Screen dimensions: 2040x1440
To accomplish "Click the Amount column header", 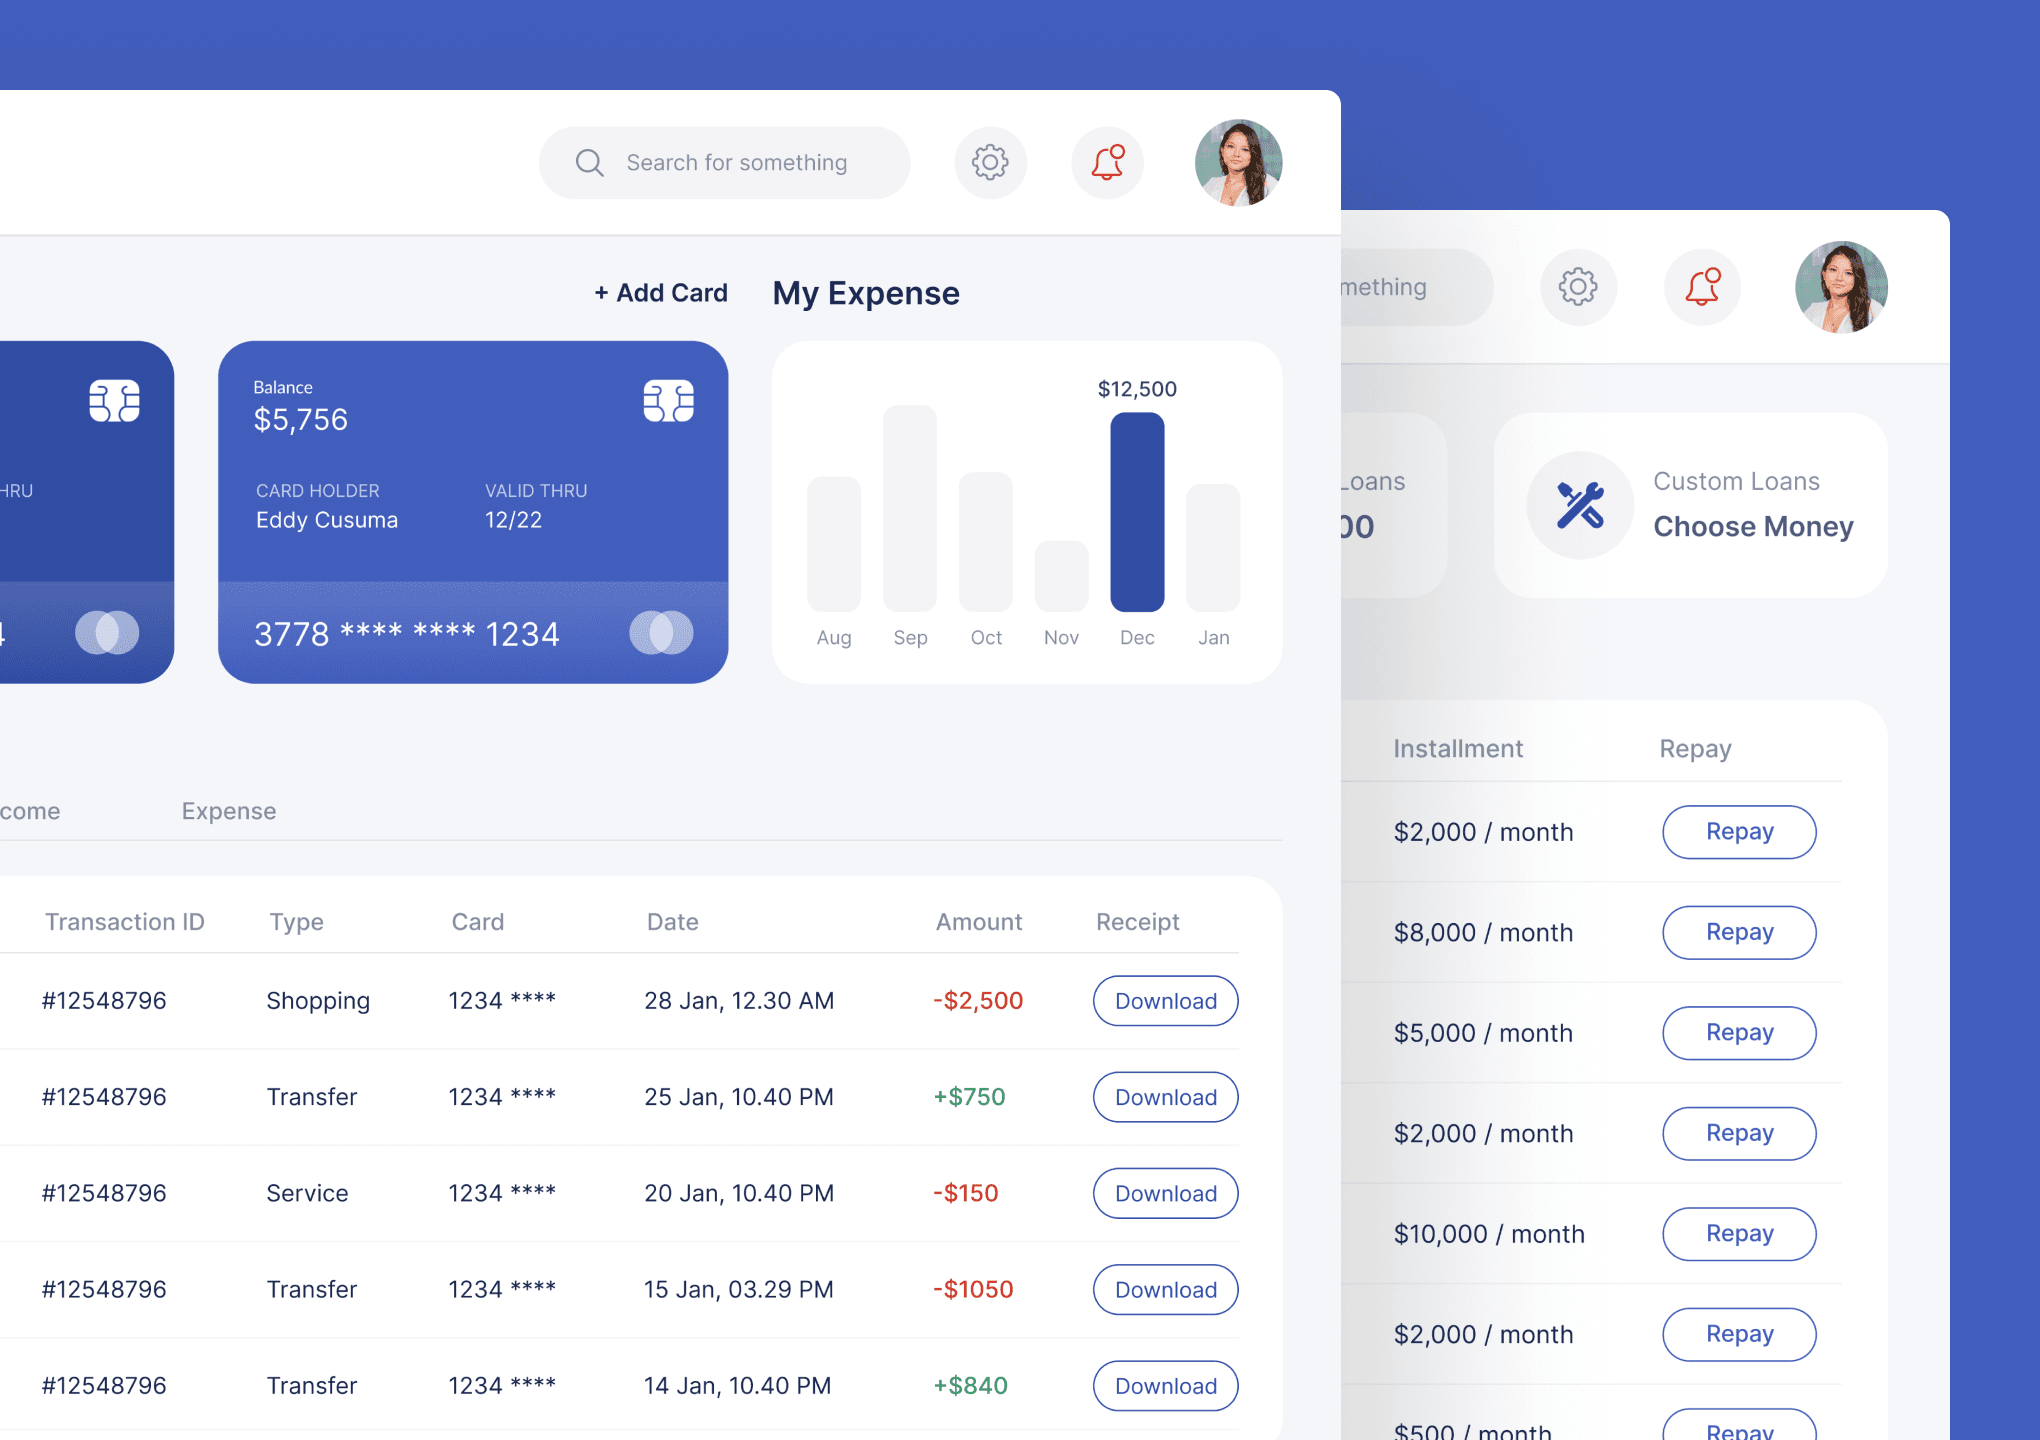I will pos(979,922).
